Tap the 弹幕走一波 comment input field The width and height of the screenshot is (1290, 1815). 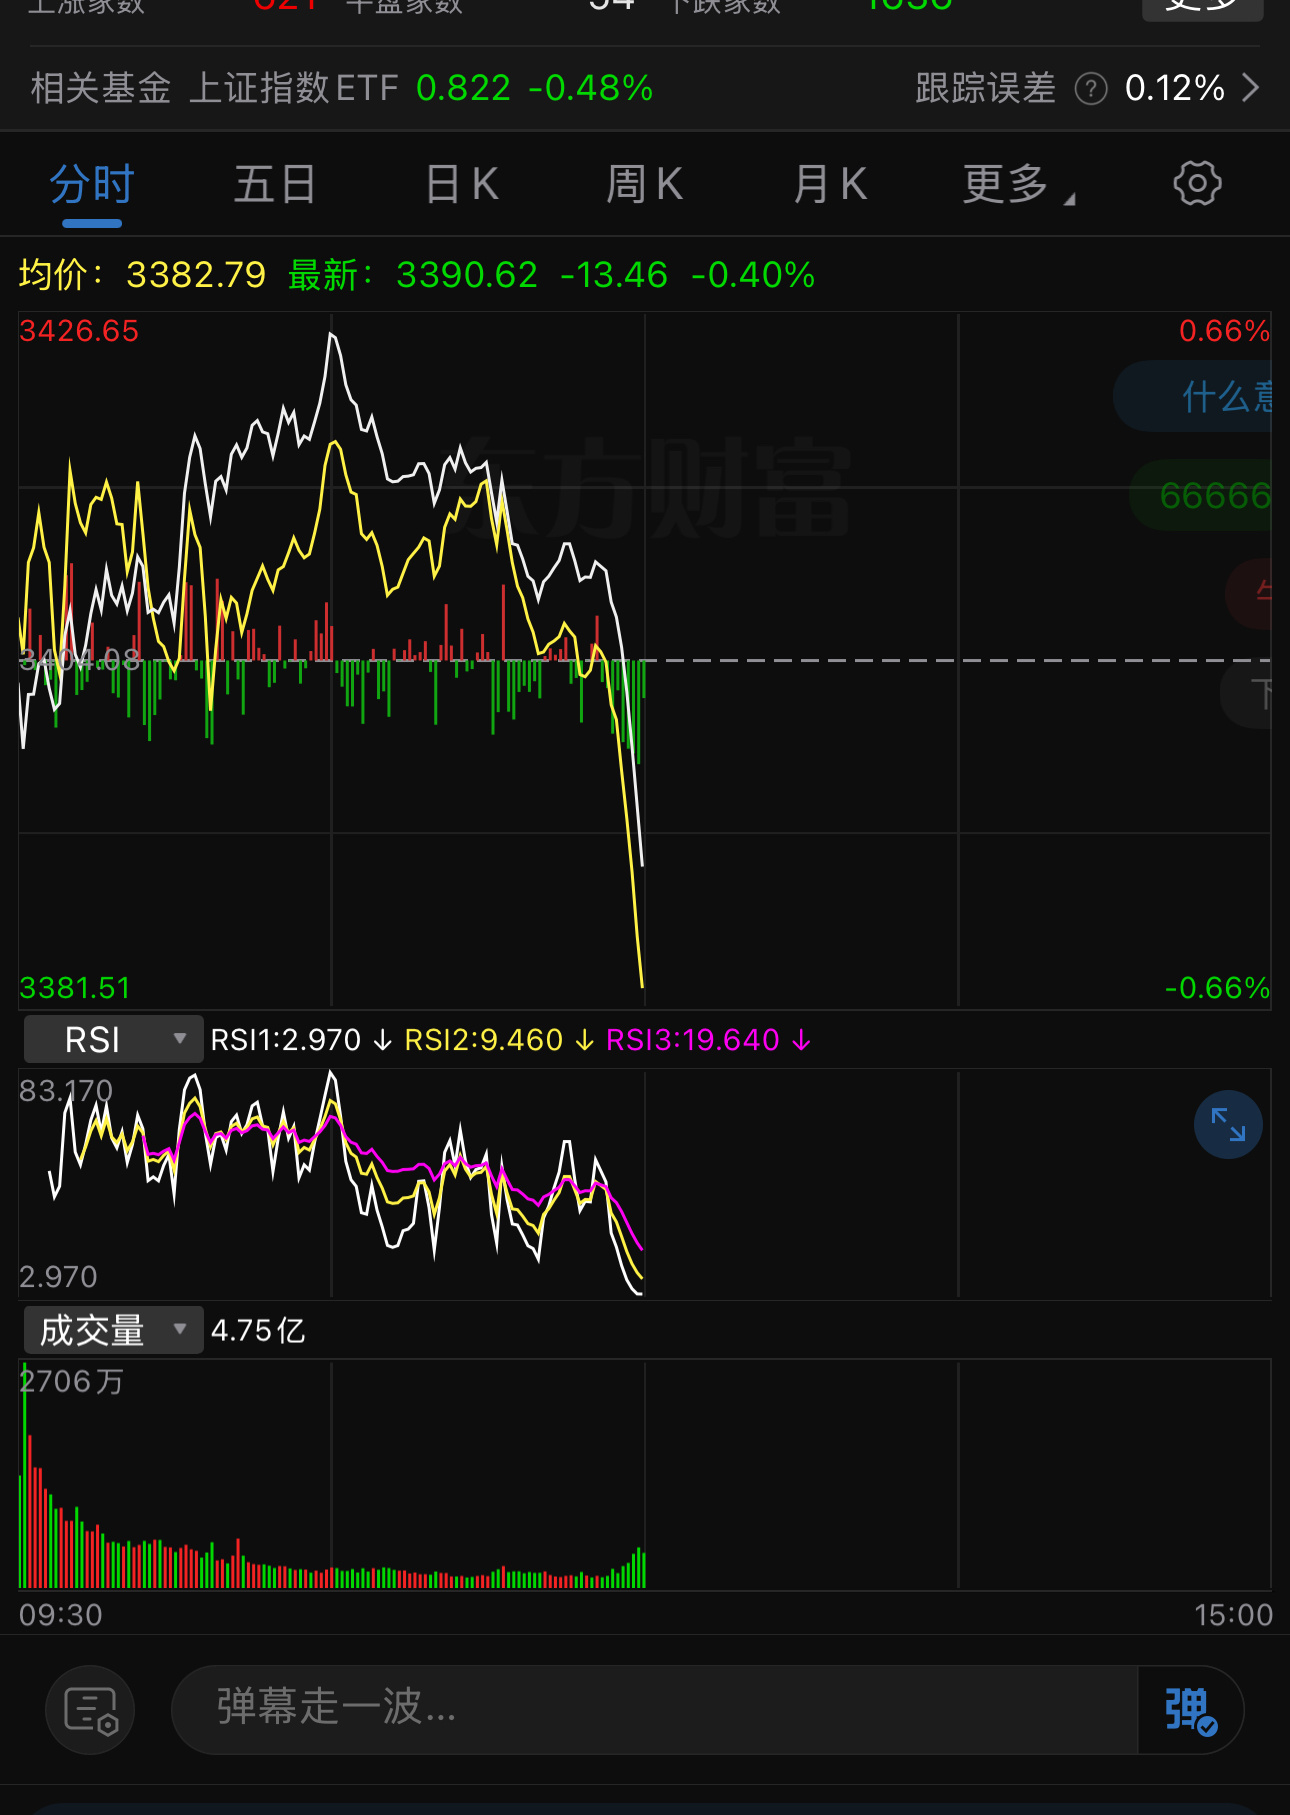(655, 1710)
